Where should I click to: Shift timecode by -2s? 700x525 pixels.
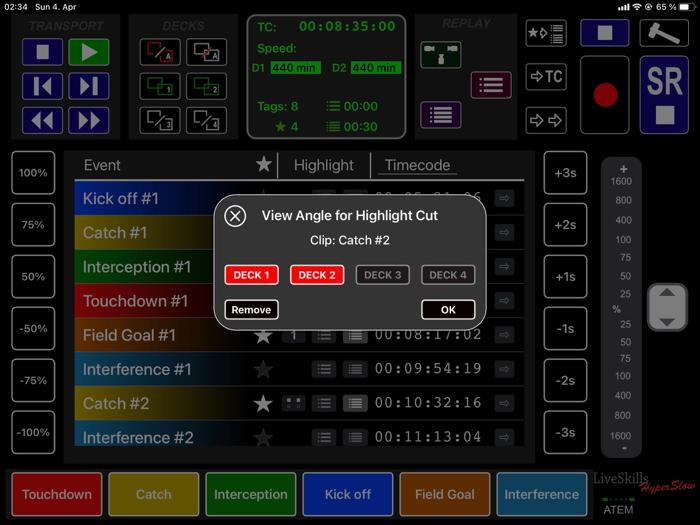tap(565, 380)
